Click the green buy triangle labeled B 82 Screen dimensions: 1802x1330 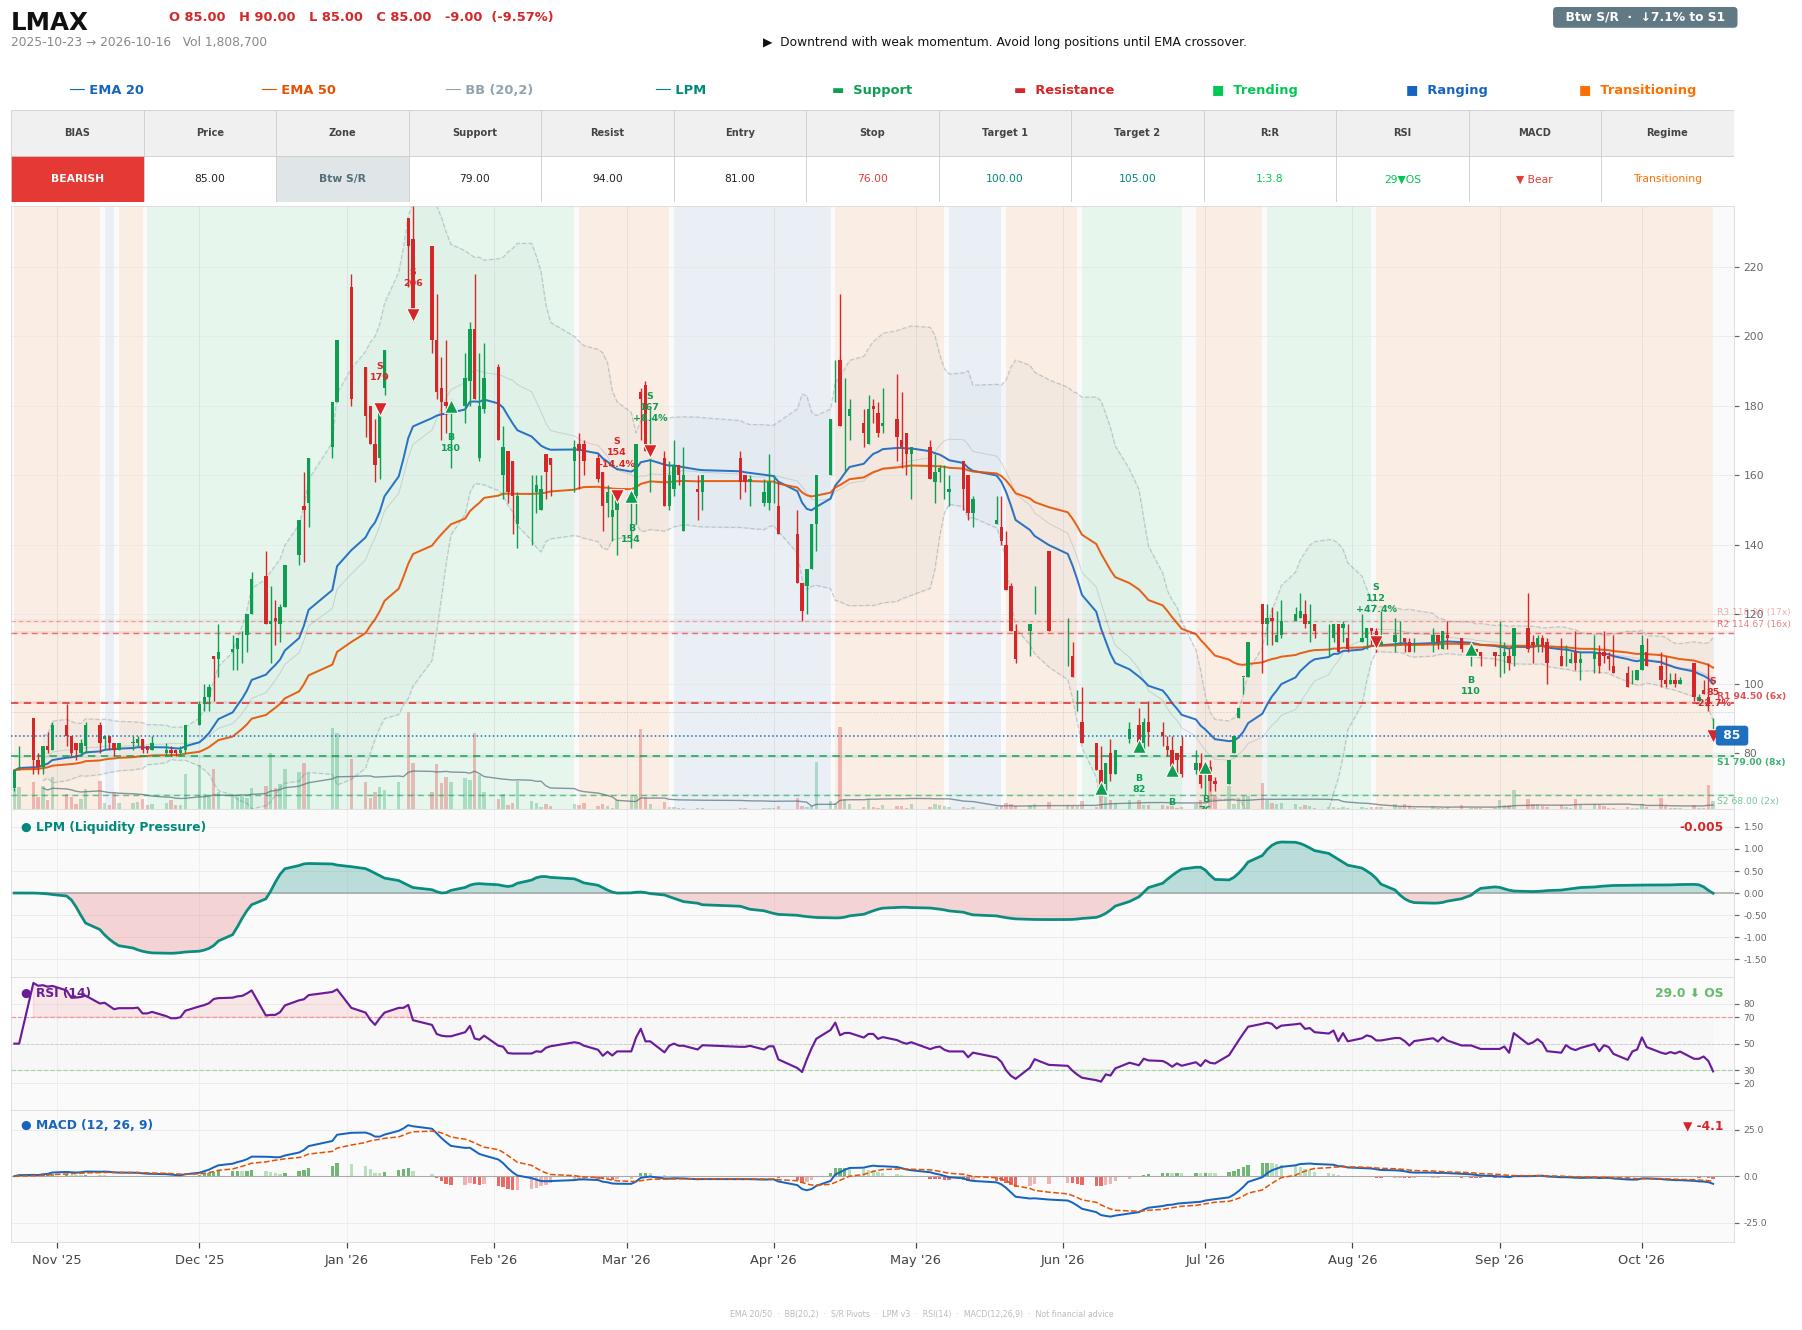click(1139, 746)
